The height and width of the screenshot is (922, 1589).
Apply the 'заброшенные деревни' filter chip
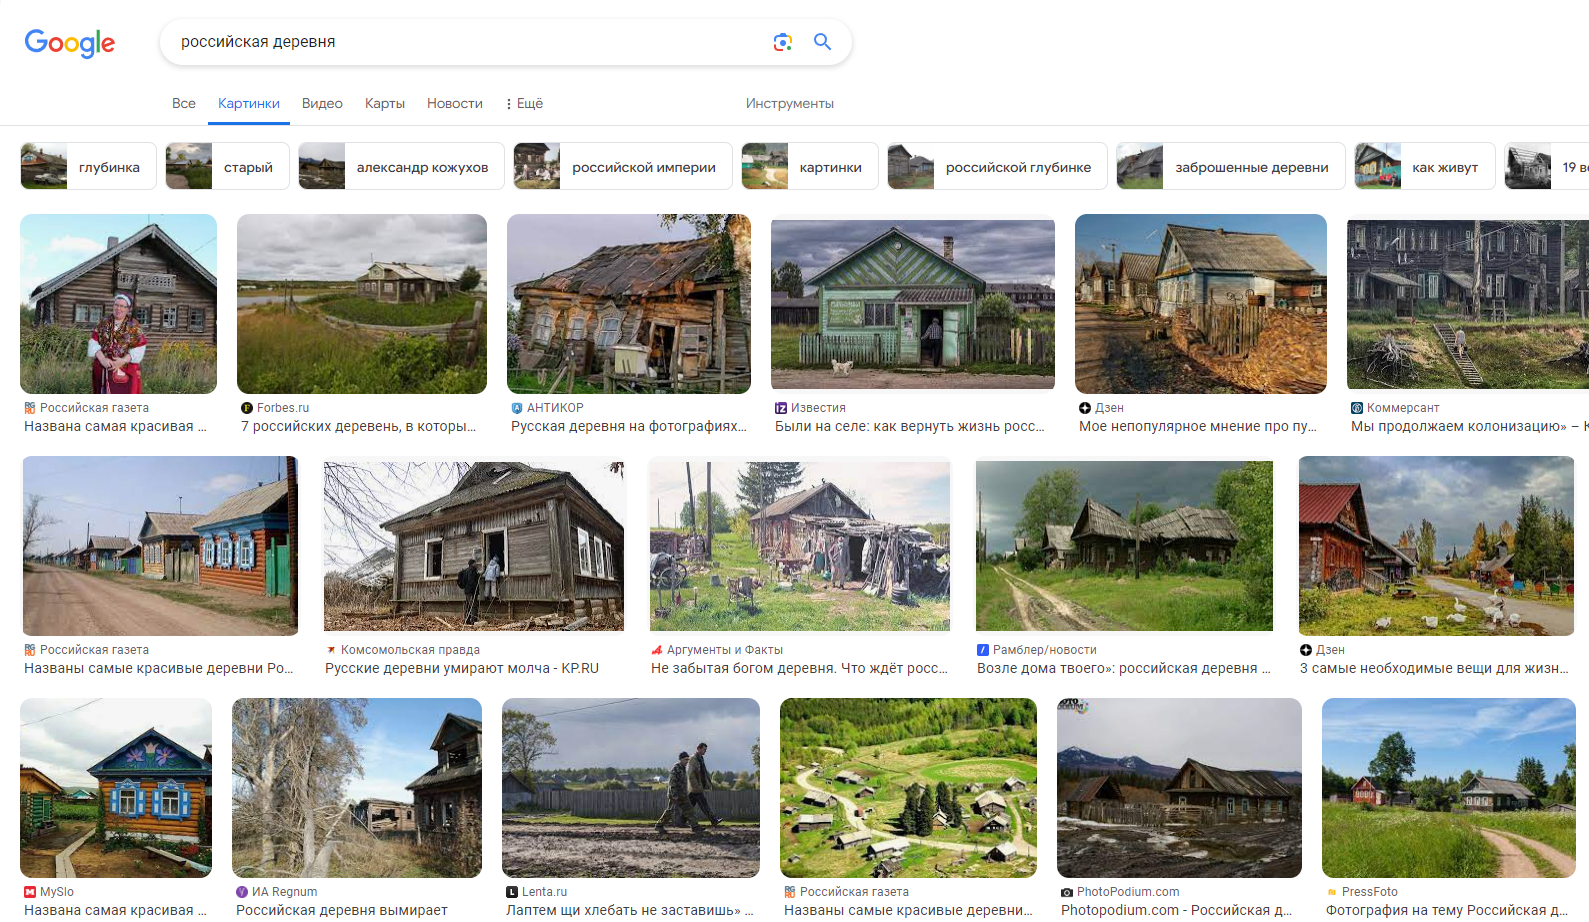[x=1231, y=167]
